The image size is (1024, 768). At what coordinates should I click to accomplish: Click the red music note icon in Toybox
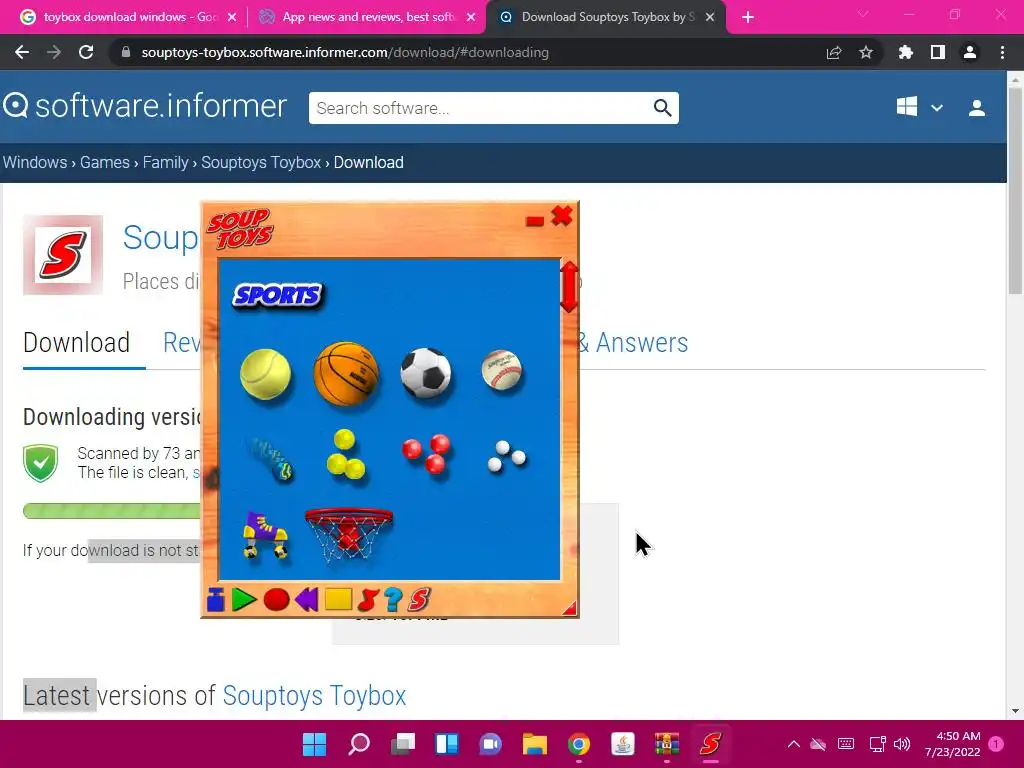(x=368, y=600)
